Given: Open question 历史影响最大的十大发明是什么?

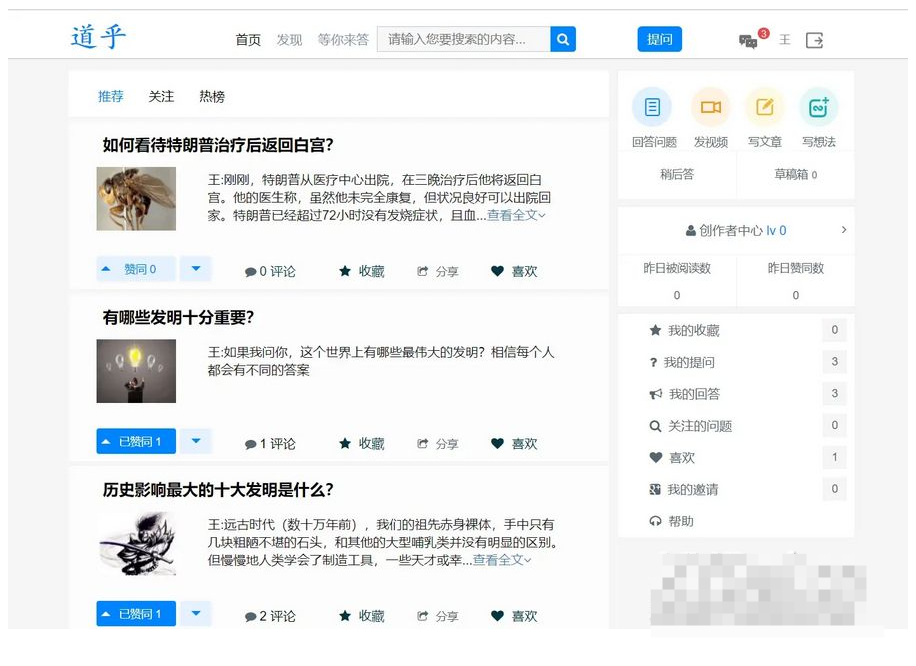Looking at the screenshot, I should [x=218, y=490].
